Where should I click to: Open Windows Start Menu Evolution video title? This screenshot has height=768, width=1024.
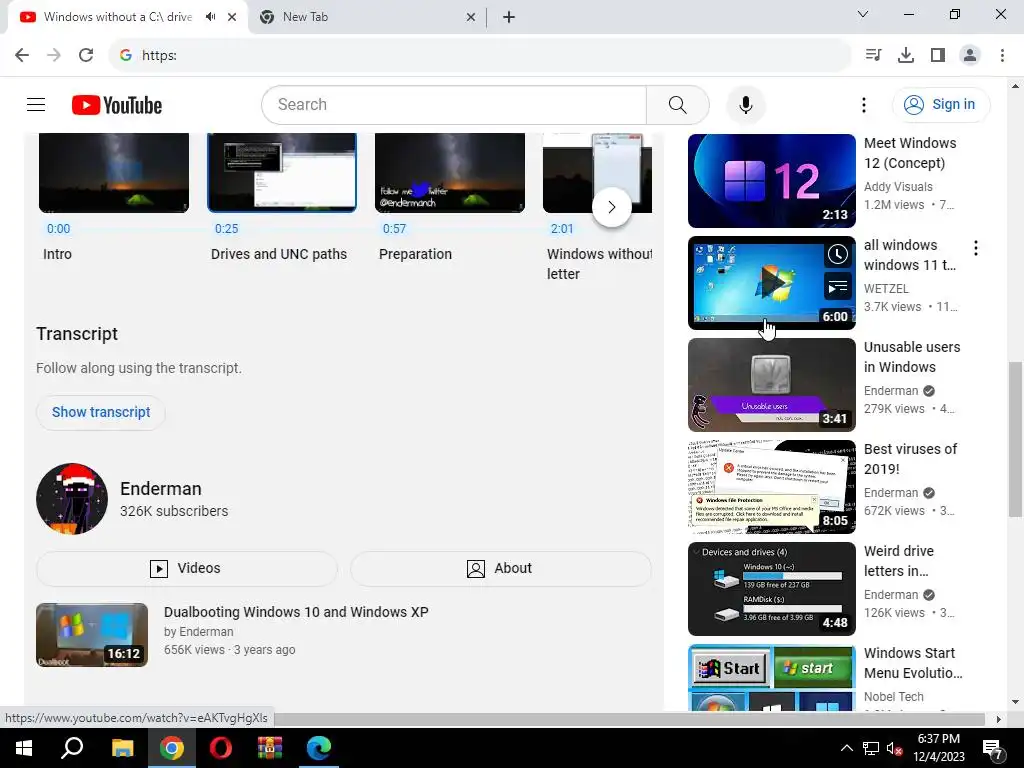coord(913,663)
